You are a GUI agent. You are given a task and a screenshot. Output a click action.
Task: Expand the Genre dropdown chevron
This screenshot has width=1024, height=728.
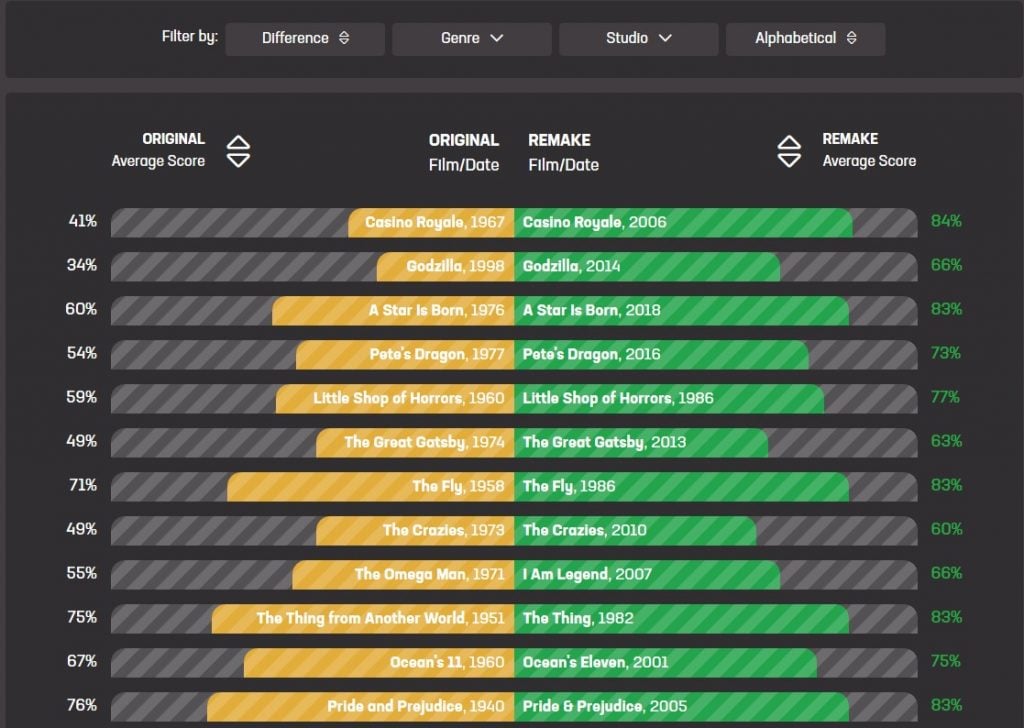coord(496,38)
